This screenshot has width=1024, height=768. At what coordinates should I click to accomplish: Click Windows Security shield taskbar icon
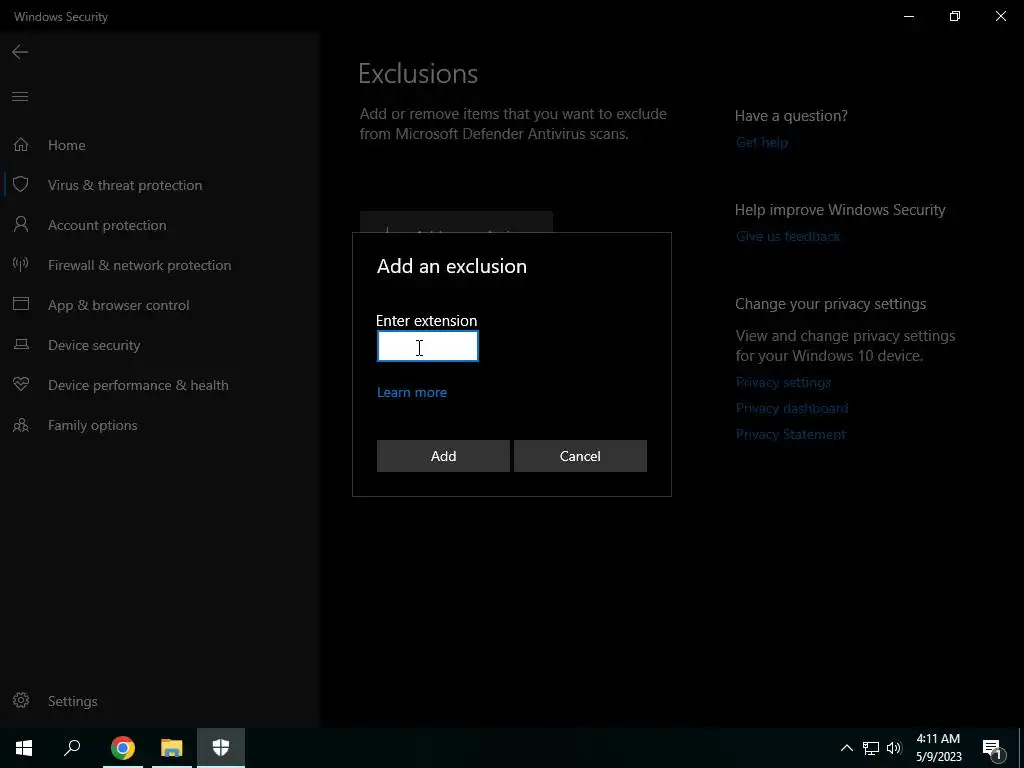(x=221, y=748)
